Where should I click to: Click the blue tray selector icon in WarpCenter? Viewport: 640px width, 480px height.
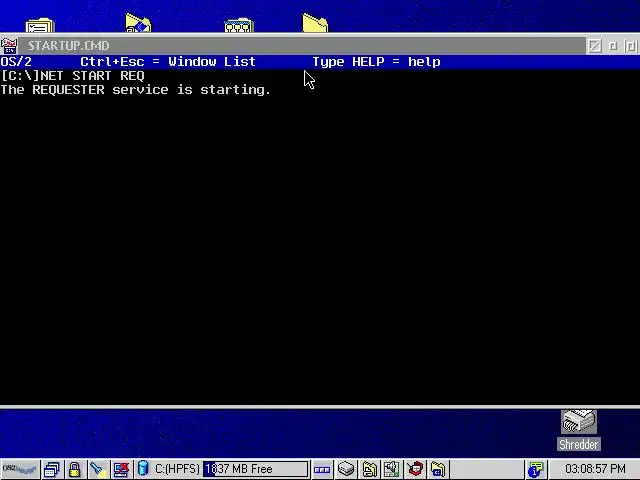322,469
